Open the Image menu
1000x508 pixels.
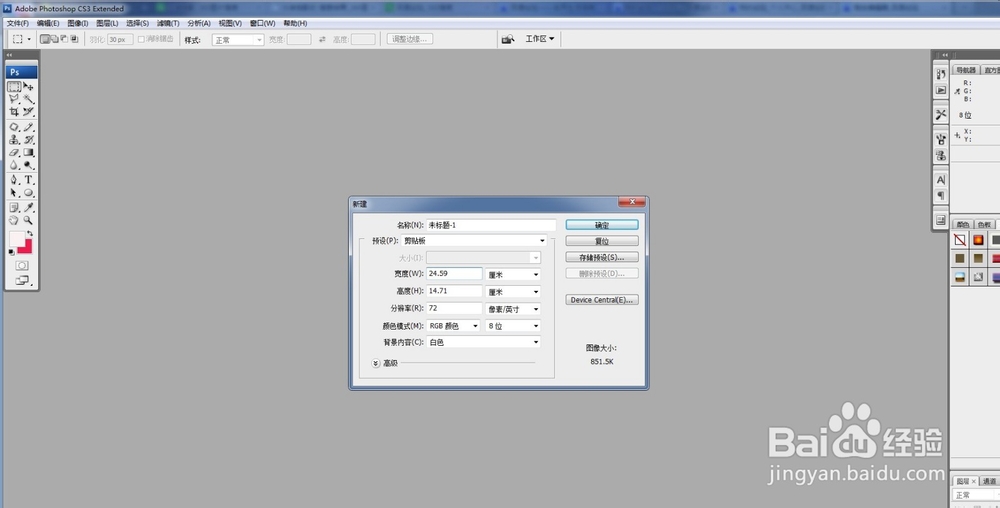[x=78, y=23]
